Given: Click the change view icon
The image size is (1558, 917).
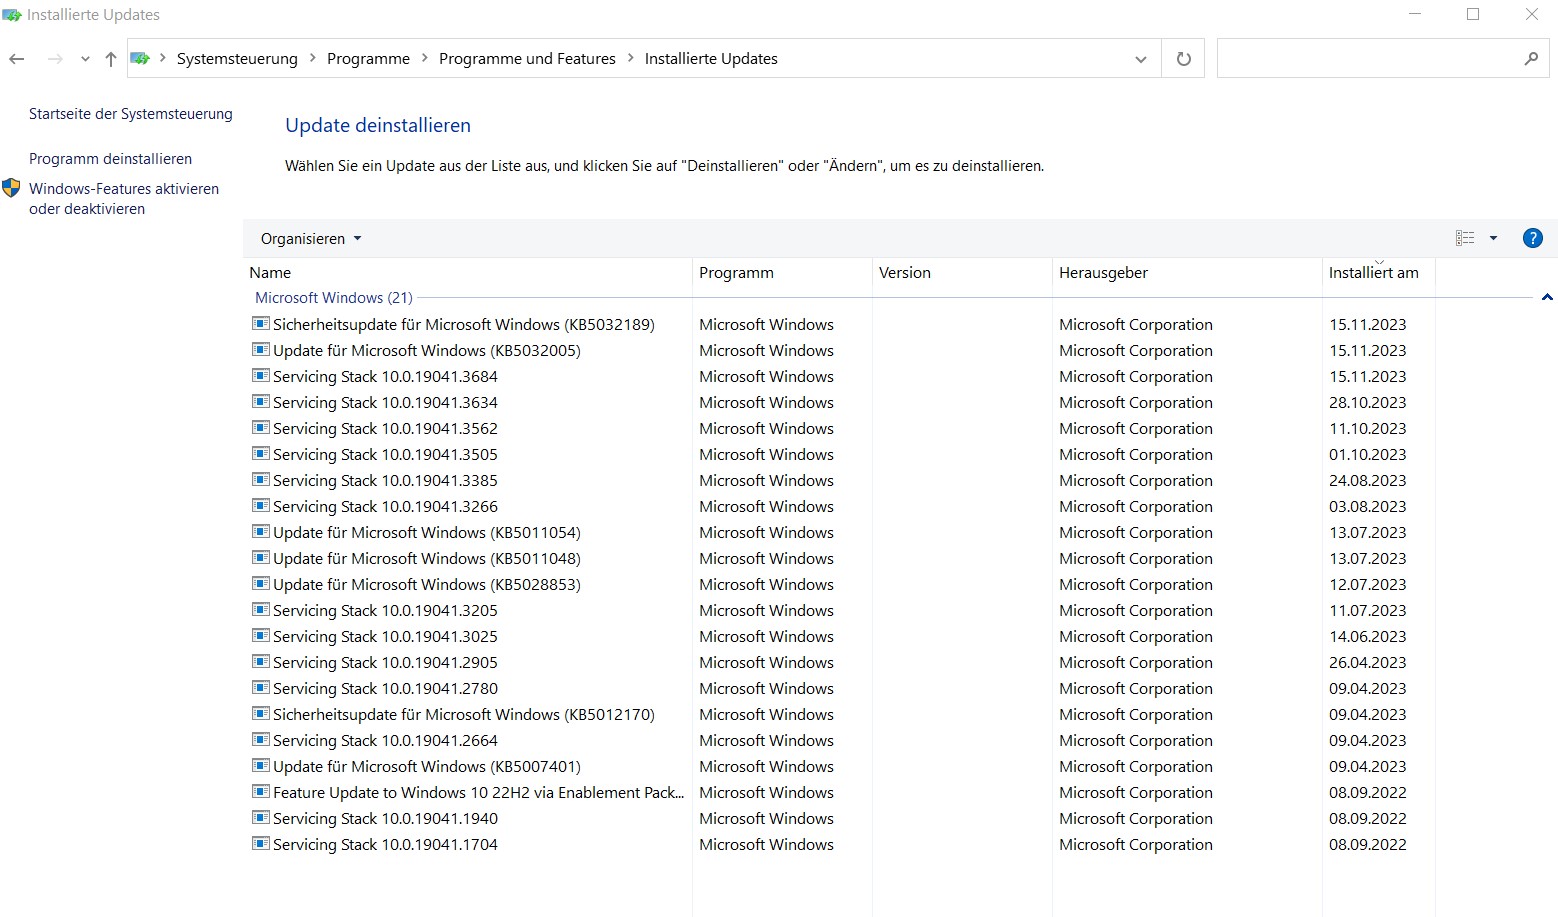Looking at the screenshot, I should [x=1465, y=238].
